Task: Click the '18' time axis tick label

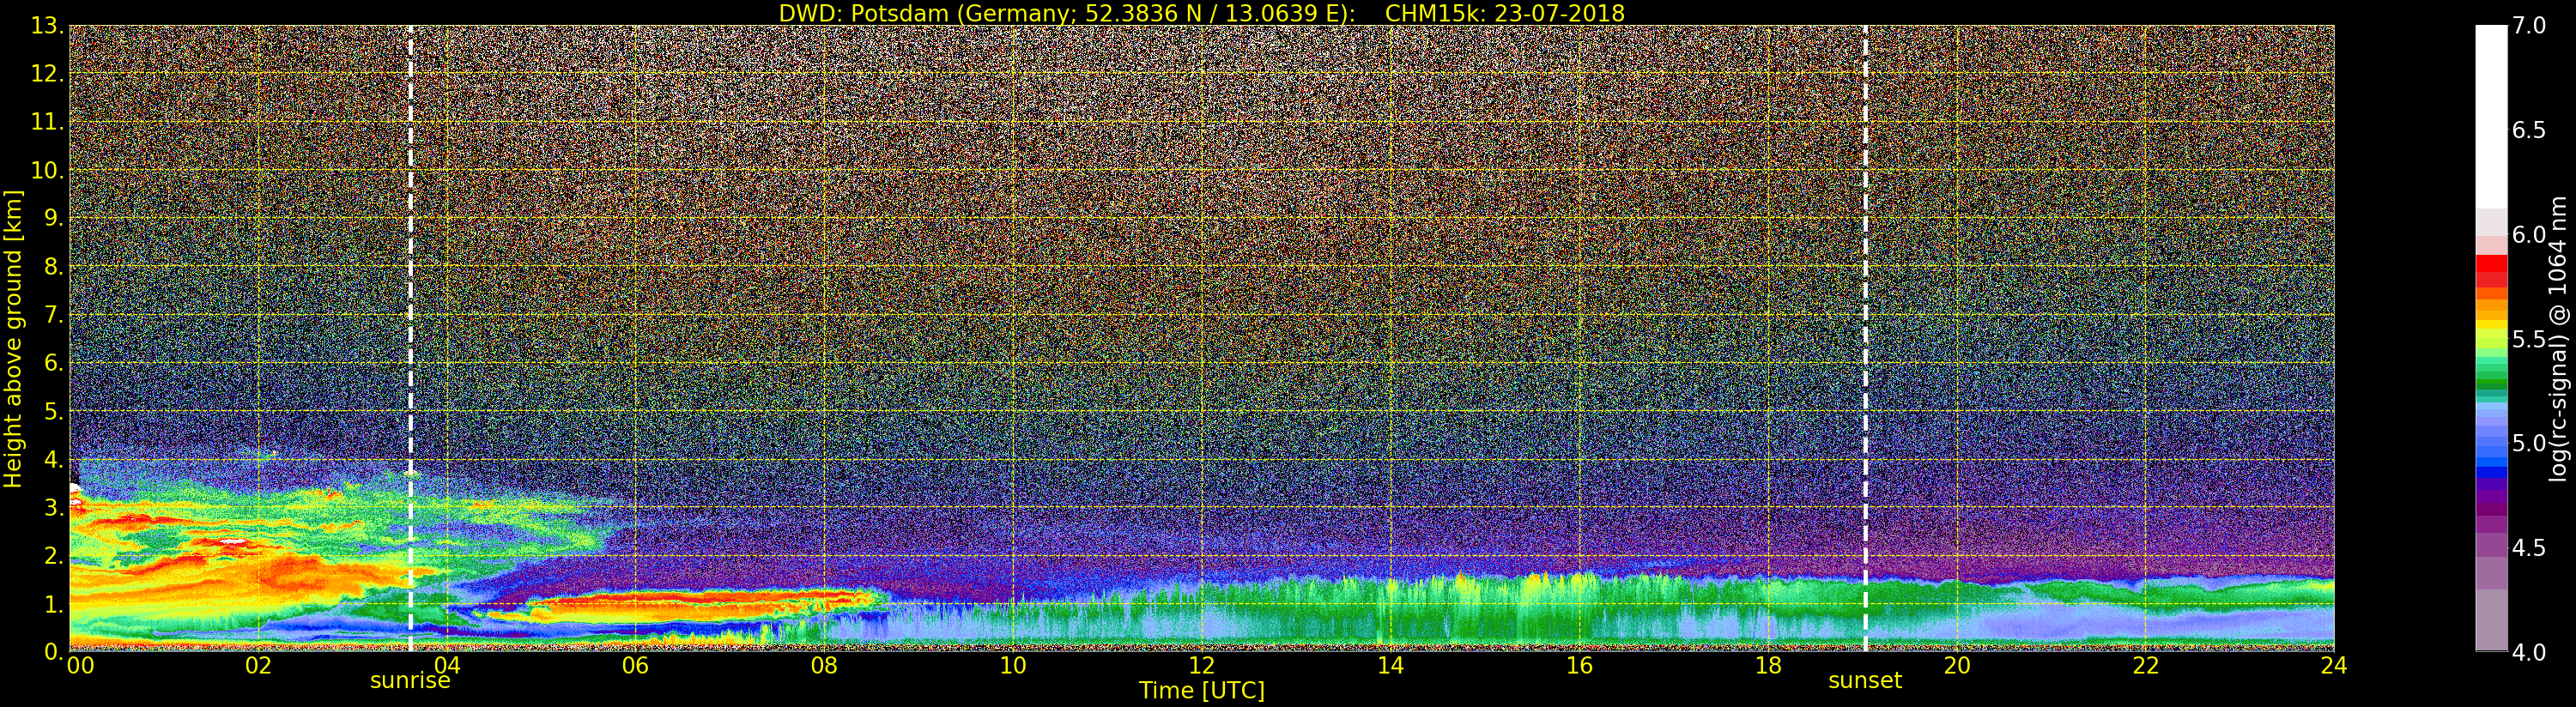Action: coord(1768,666)
